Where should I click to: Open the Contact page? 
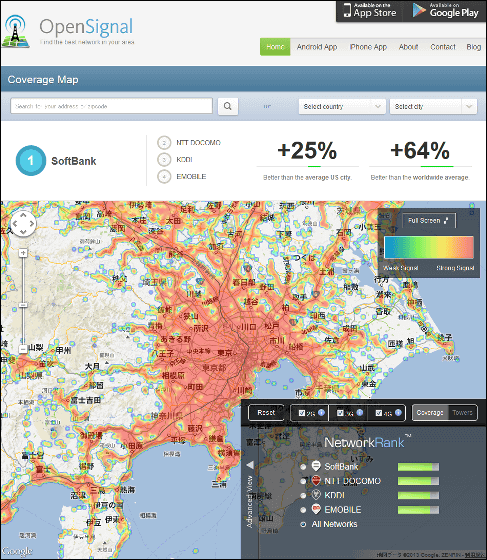[443, 47]
